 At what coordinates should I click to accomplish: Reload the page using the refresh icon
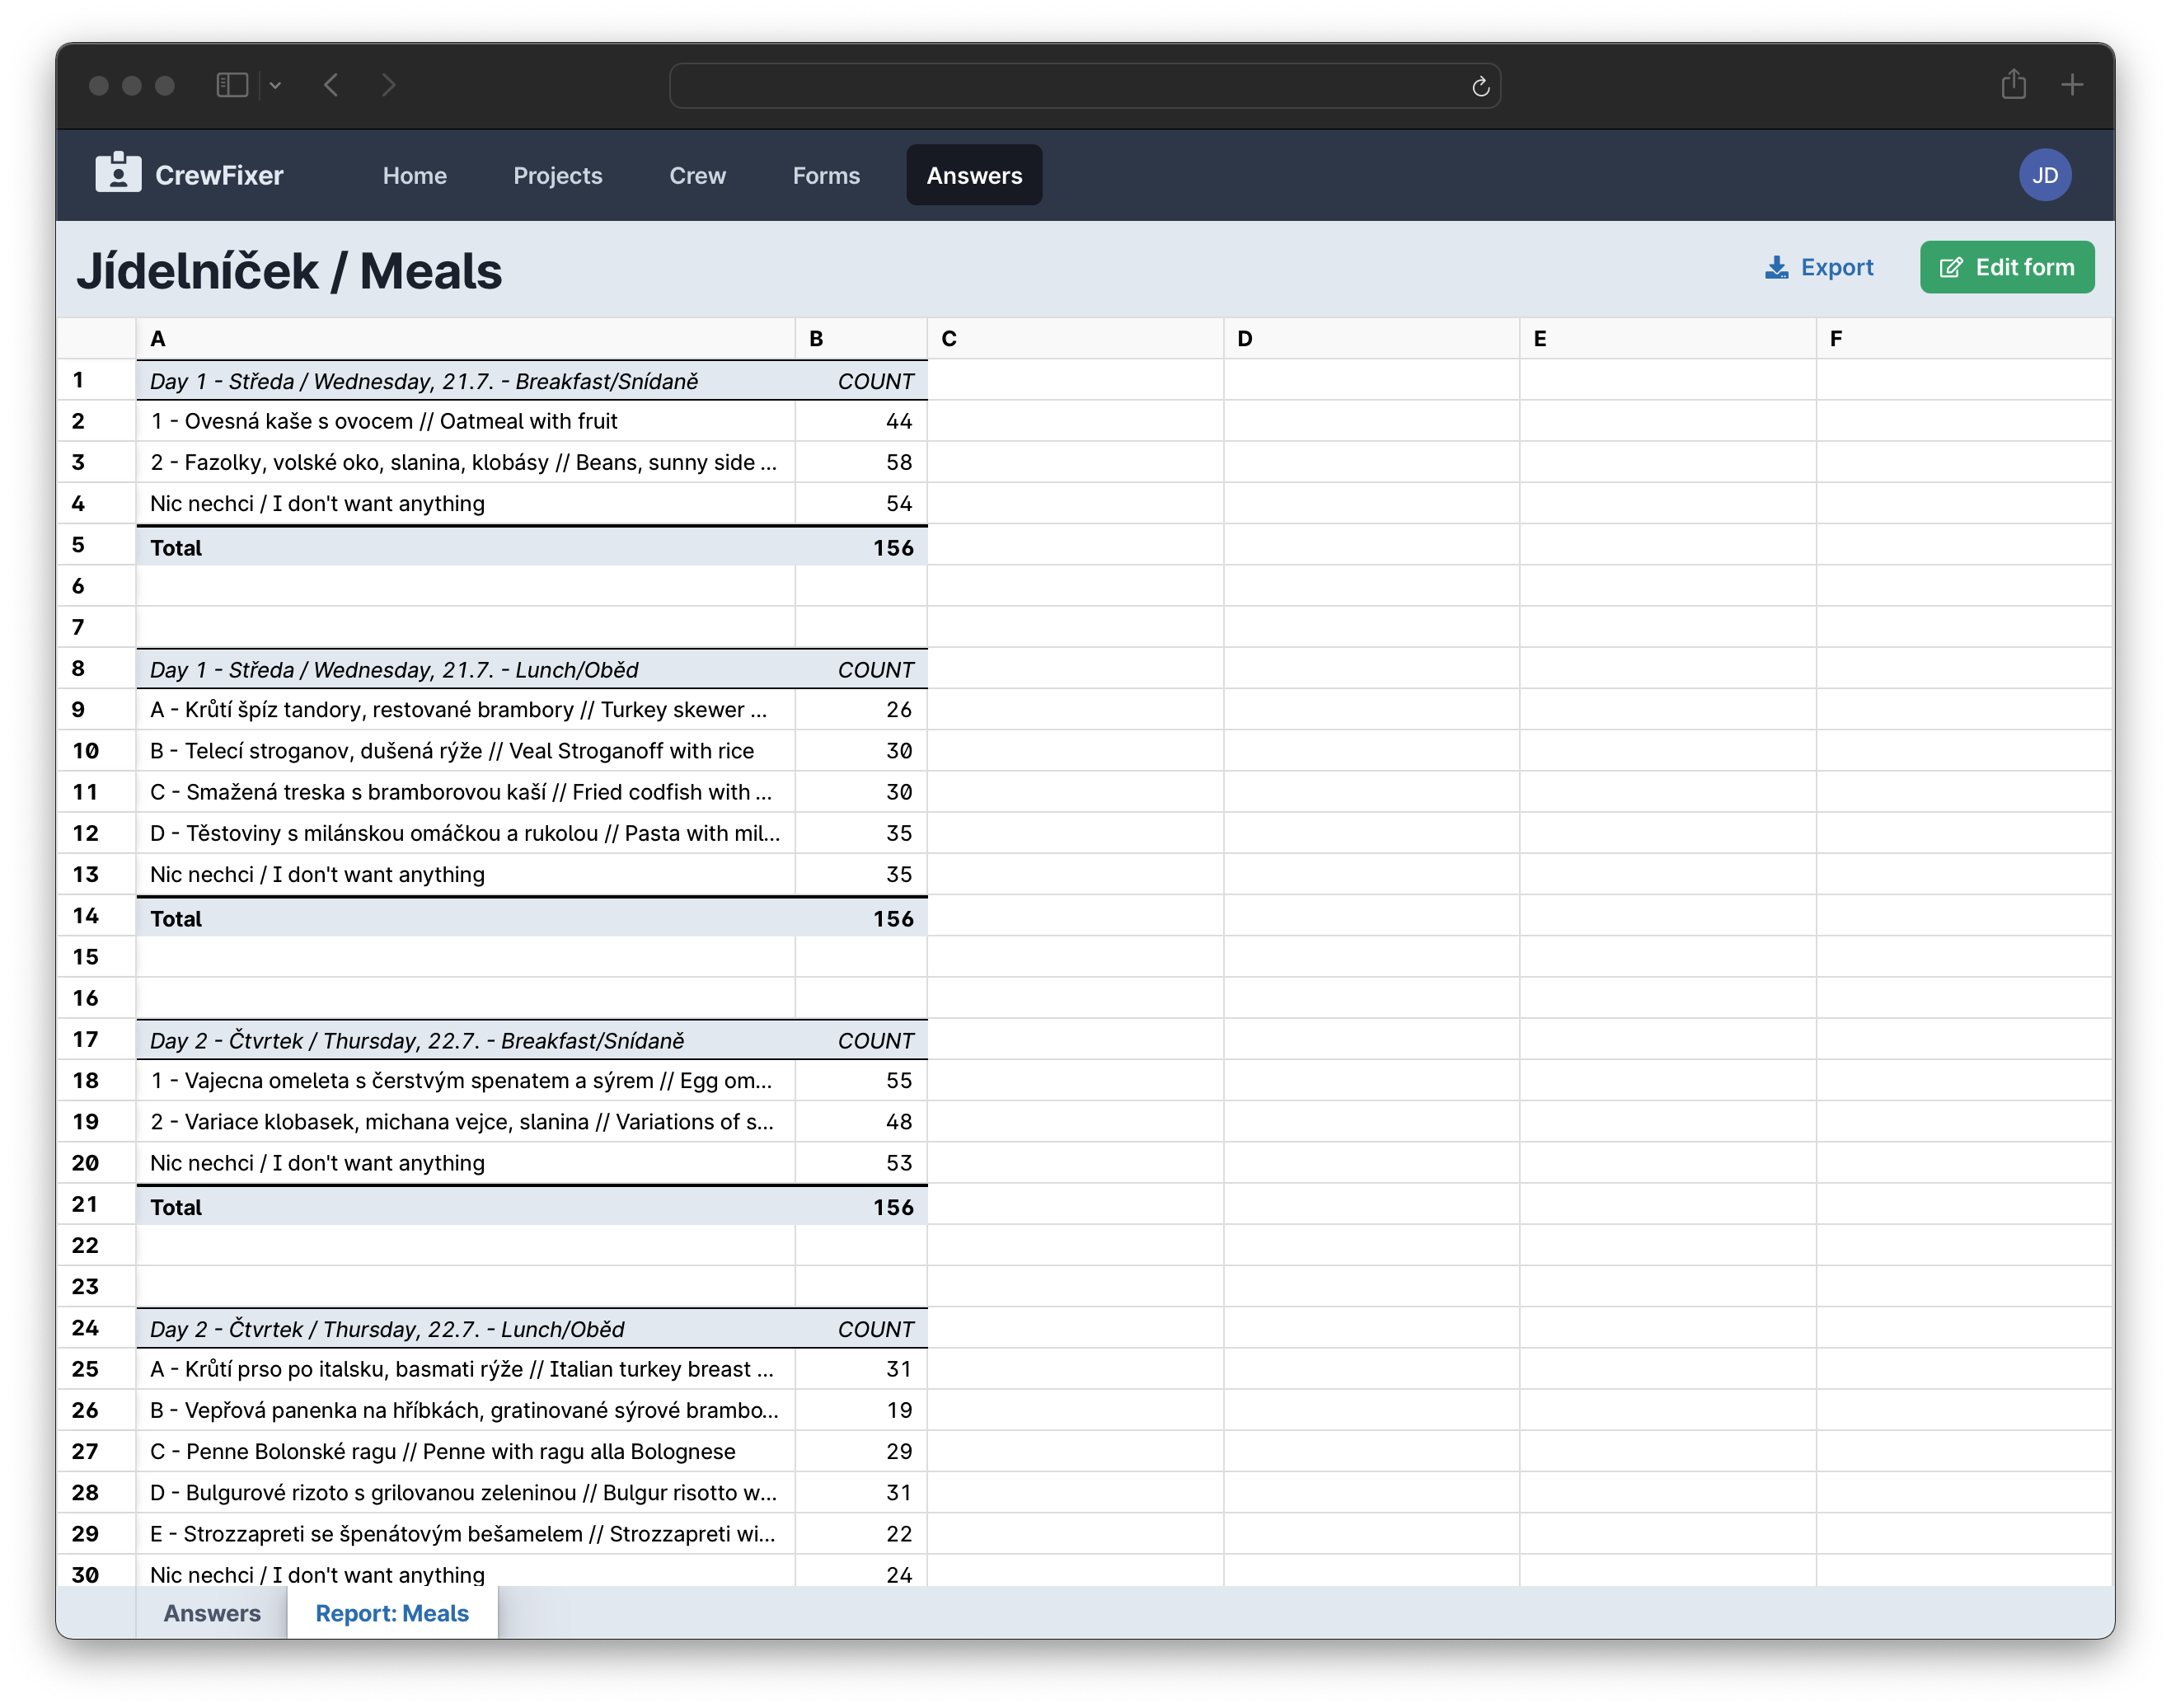[1480, 87]
